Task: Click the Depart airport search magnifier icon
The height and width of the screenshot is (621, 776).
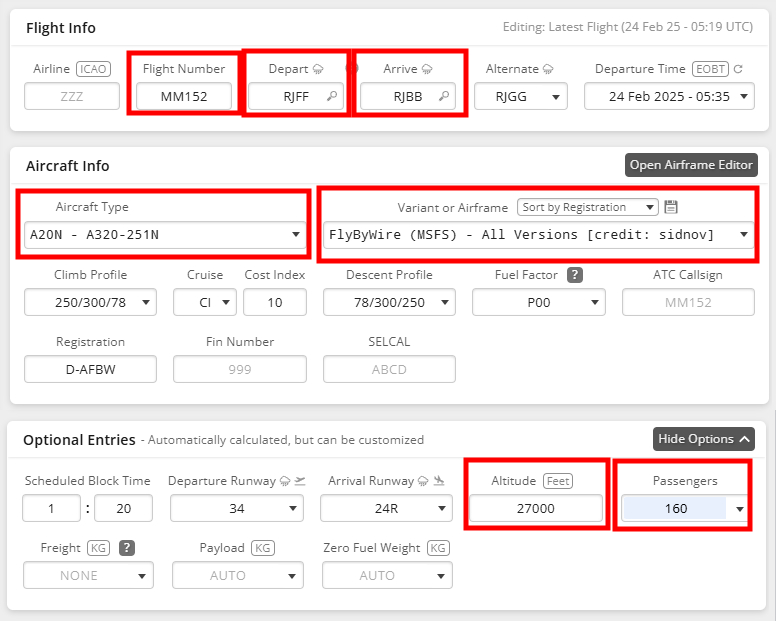Action: [x=332, y=96]
